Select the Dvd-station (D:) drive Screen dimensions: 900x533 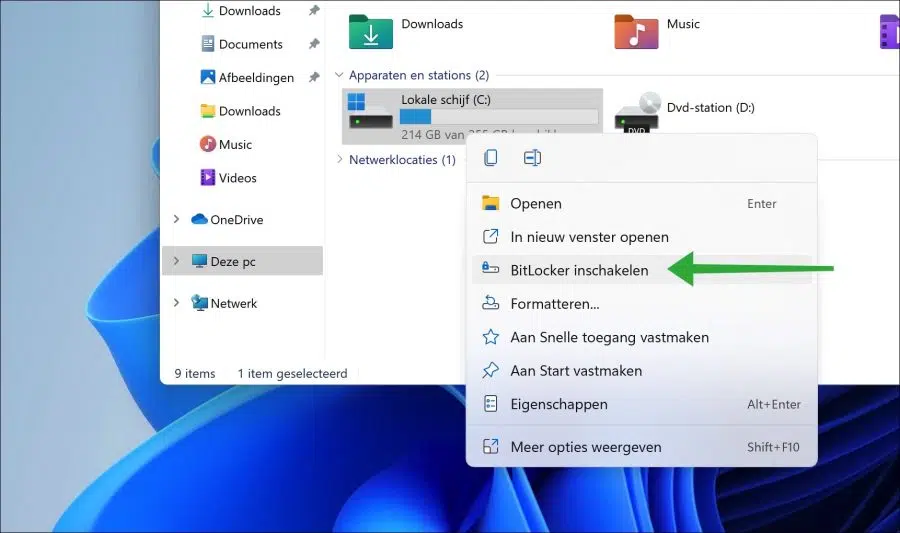685,112
